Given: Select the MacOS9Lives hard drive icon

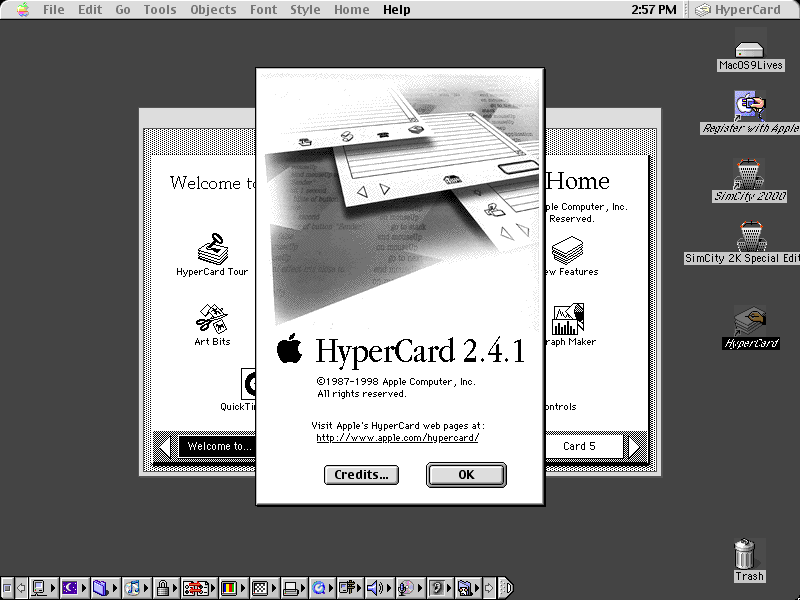Looking at the screenshot, I should 749,49.
